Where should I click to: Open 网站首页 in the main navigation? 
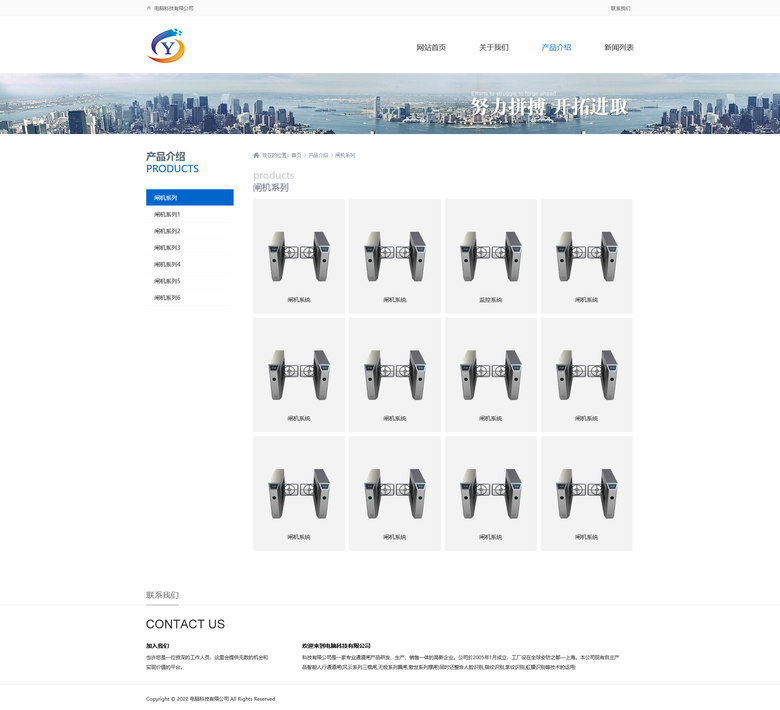[x=431, y=47]
